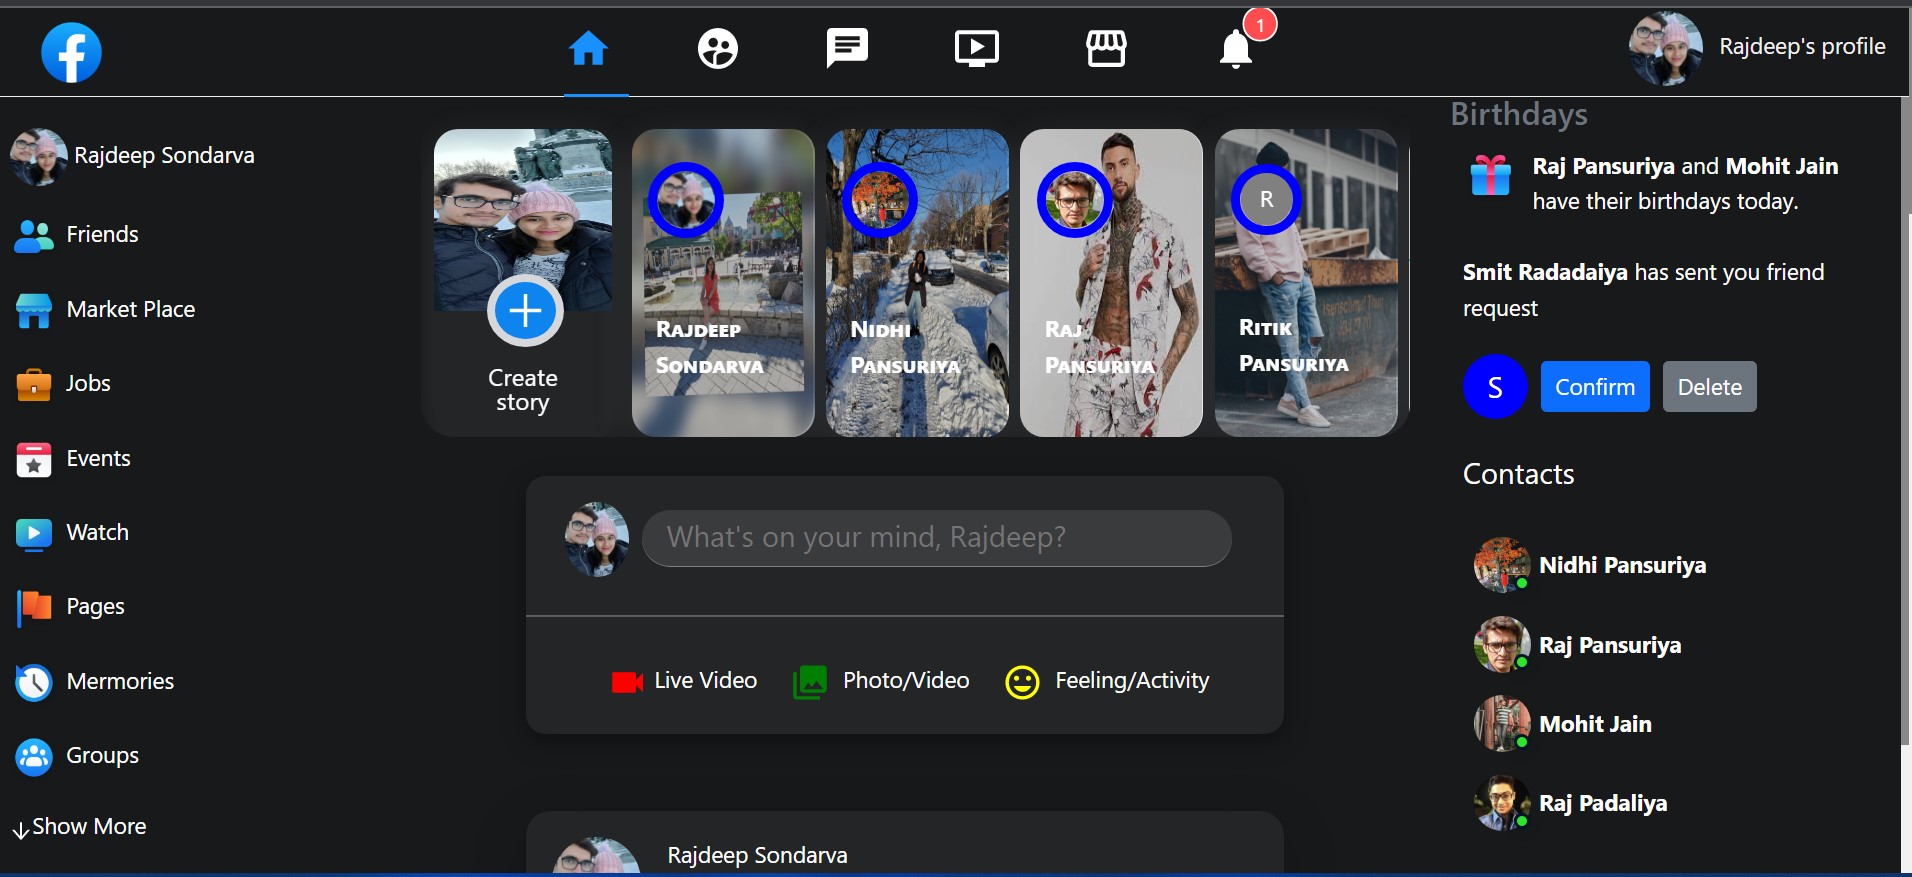
Task: Open the Watch video icon in top bar
Action: 976,48
